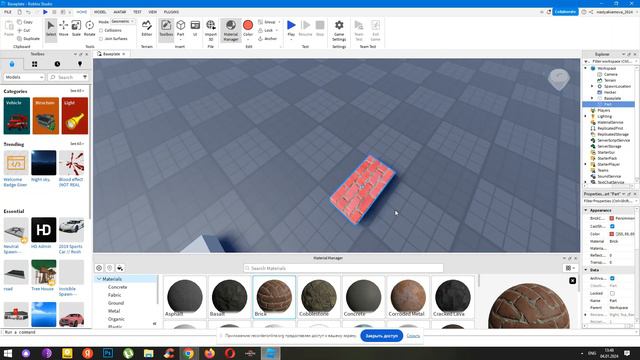Click Toolbox search filter icon

[x=85, y=77]
